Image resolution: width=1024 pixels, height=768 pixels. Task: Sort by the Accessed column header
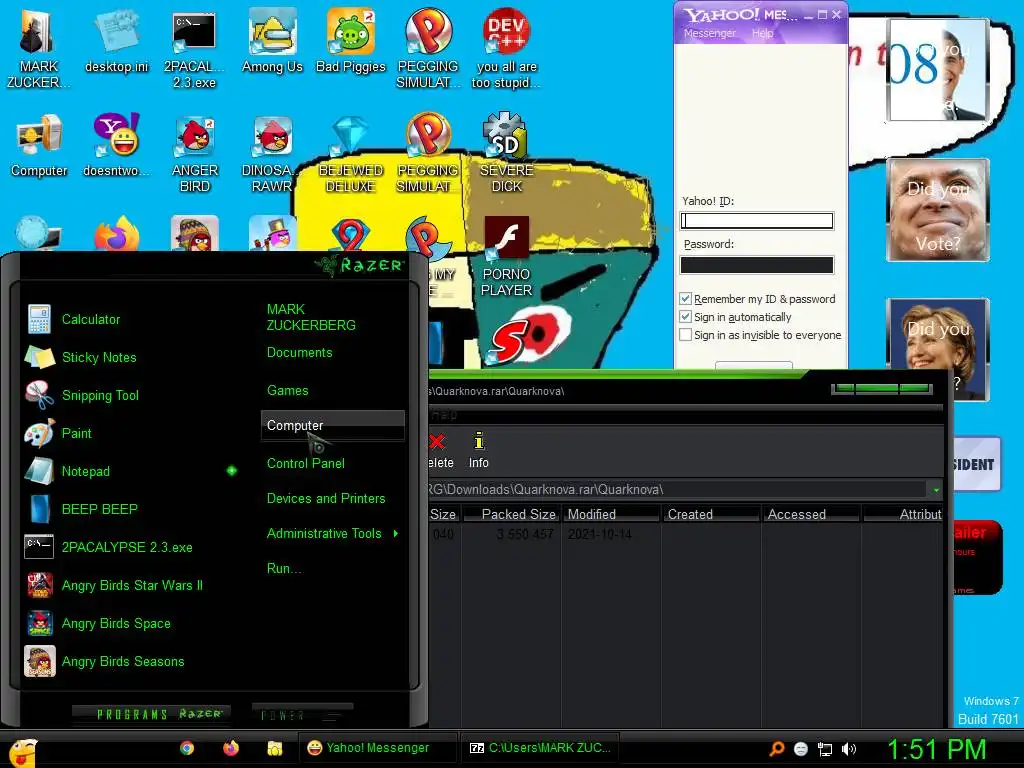[811, 514]
